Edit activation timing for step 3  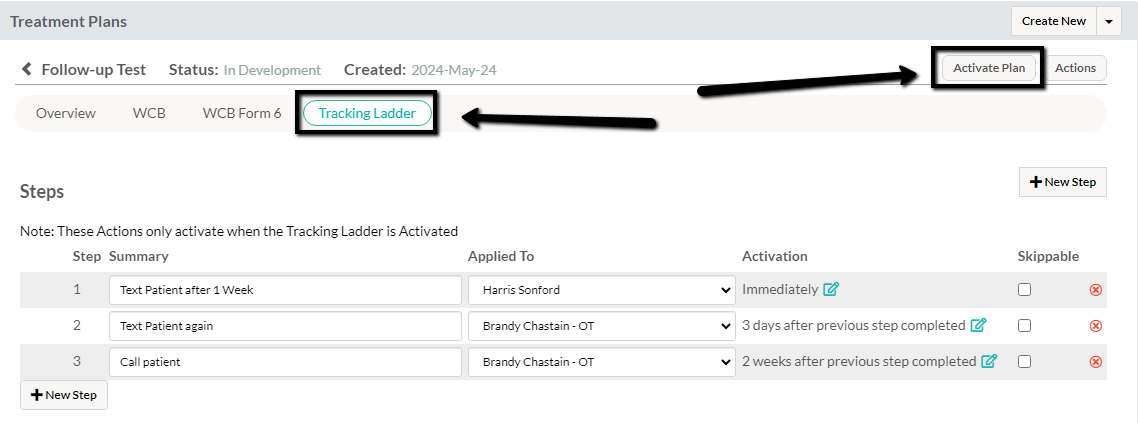coord(988,361)
